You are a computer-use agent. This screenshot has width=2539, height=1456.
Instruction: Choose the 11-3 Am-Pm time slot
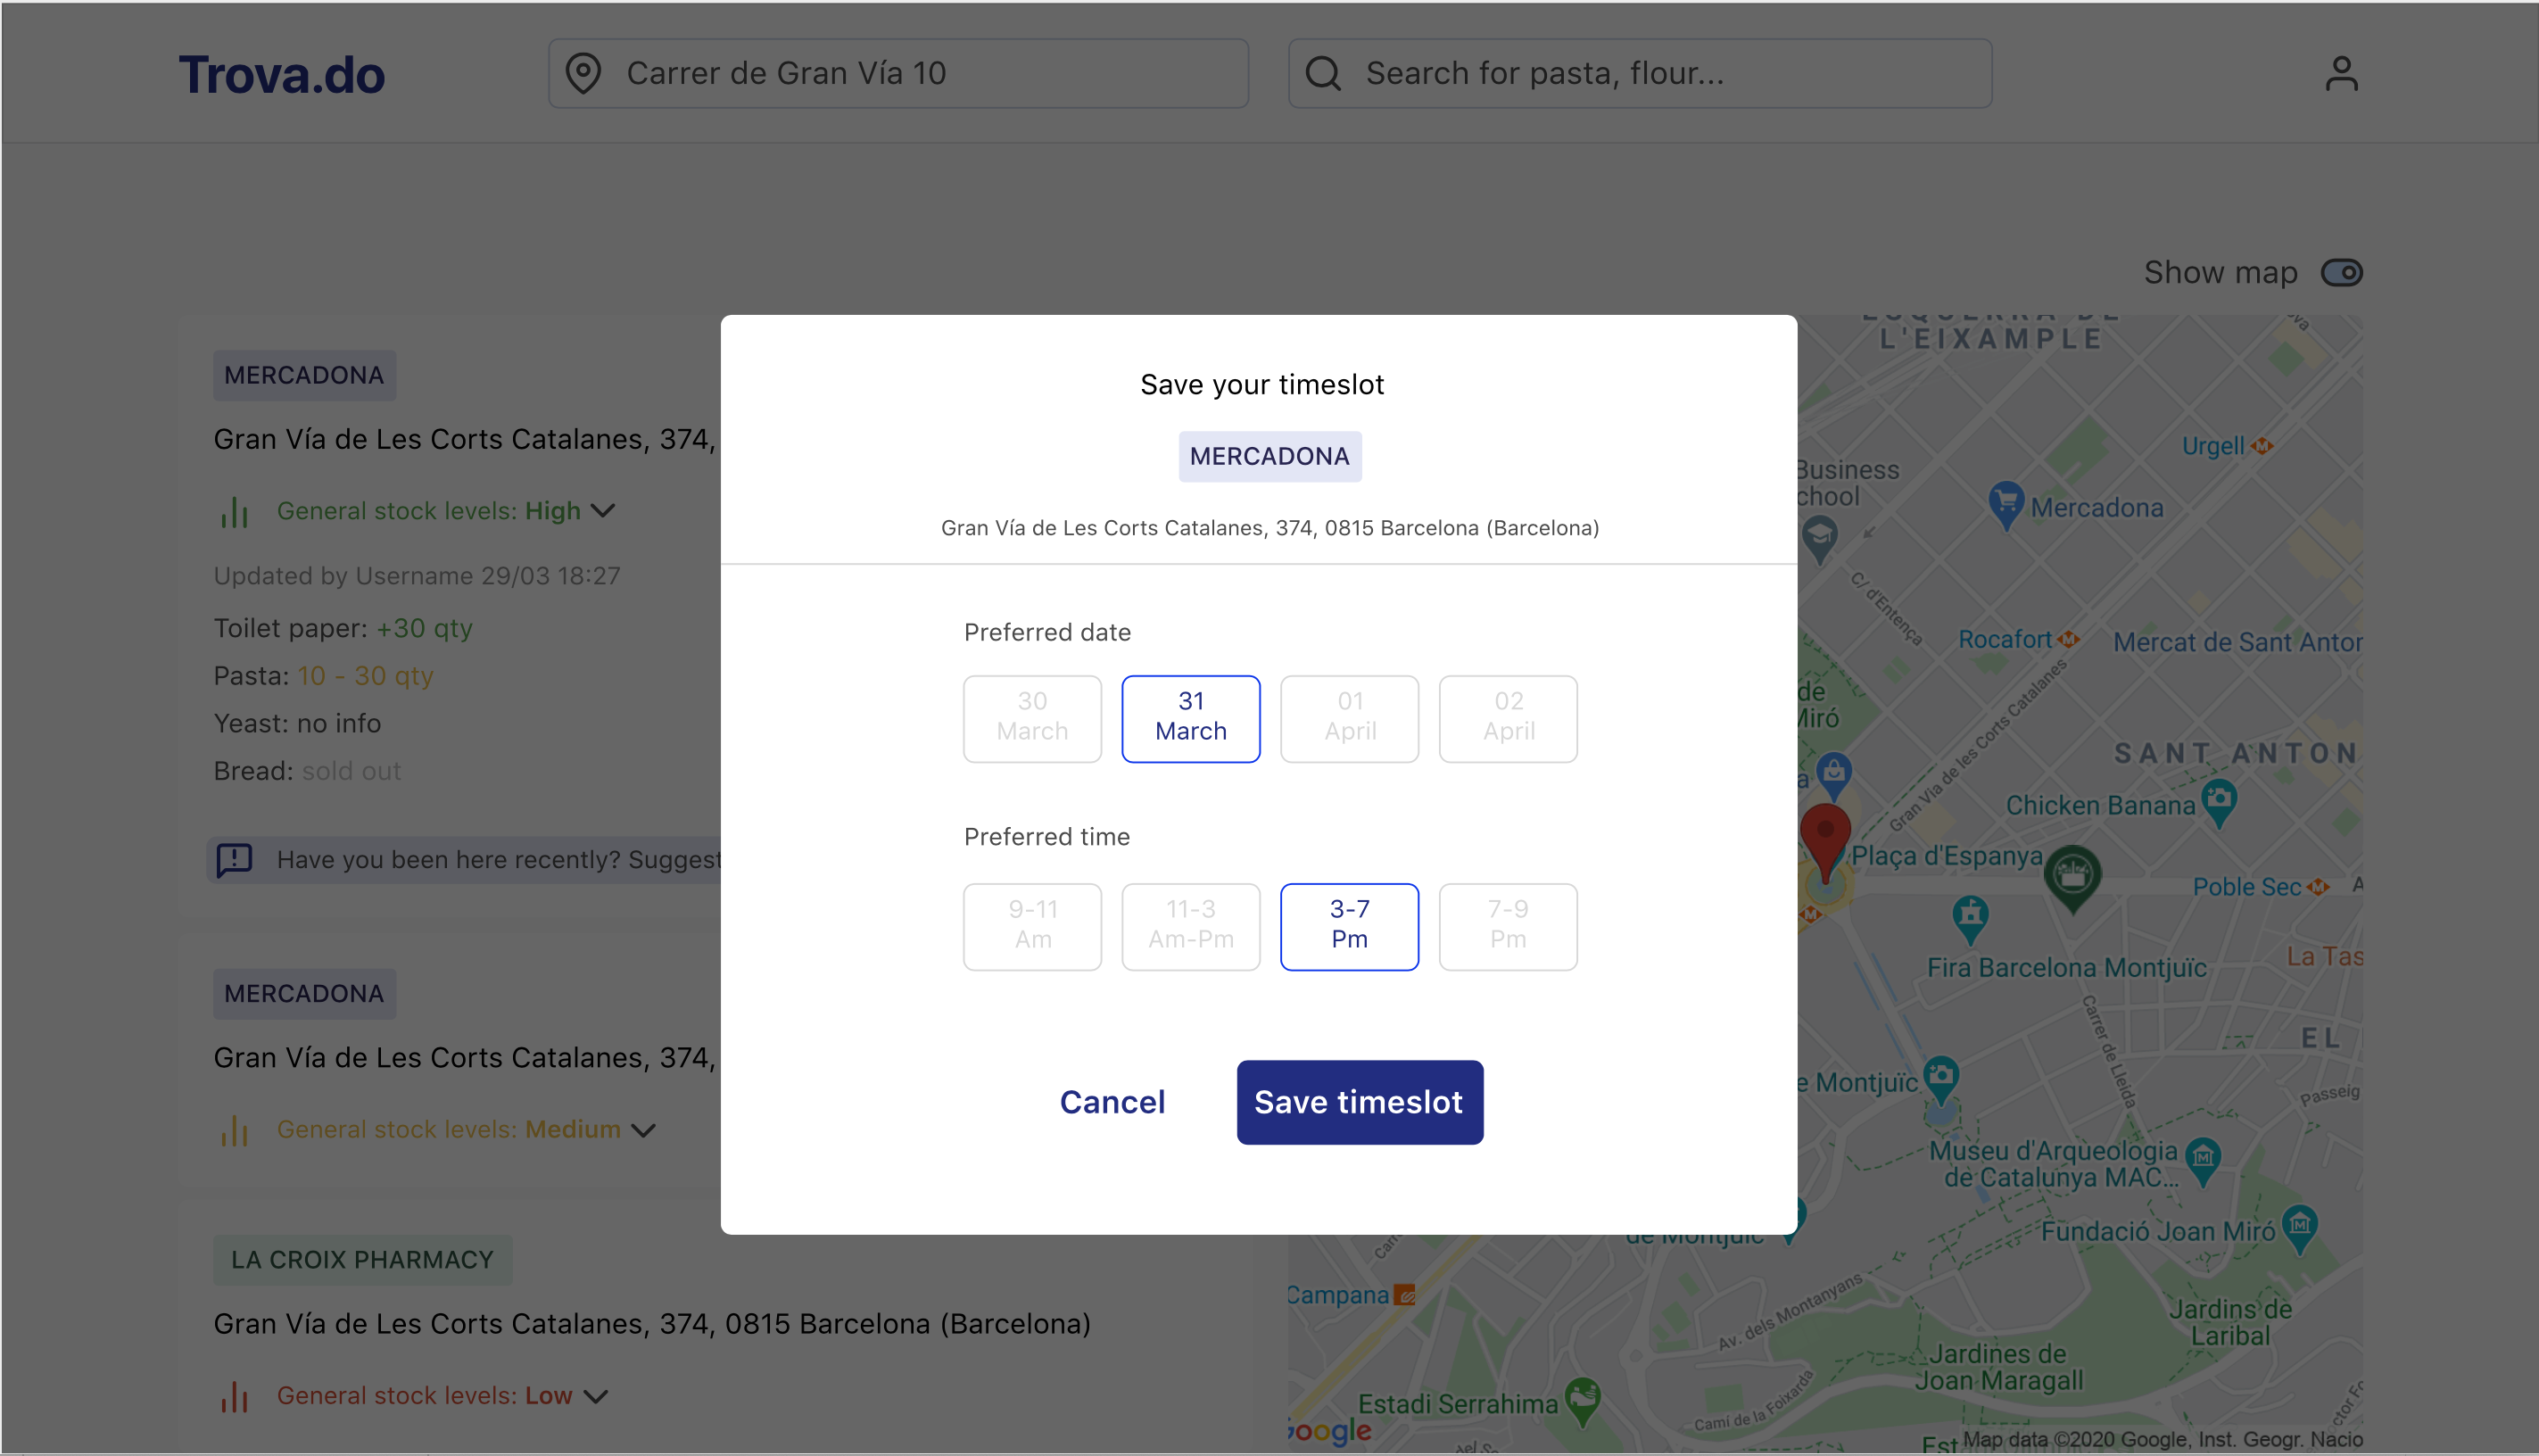[1190, 926]
